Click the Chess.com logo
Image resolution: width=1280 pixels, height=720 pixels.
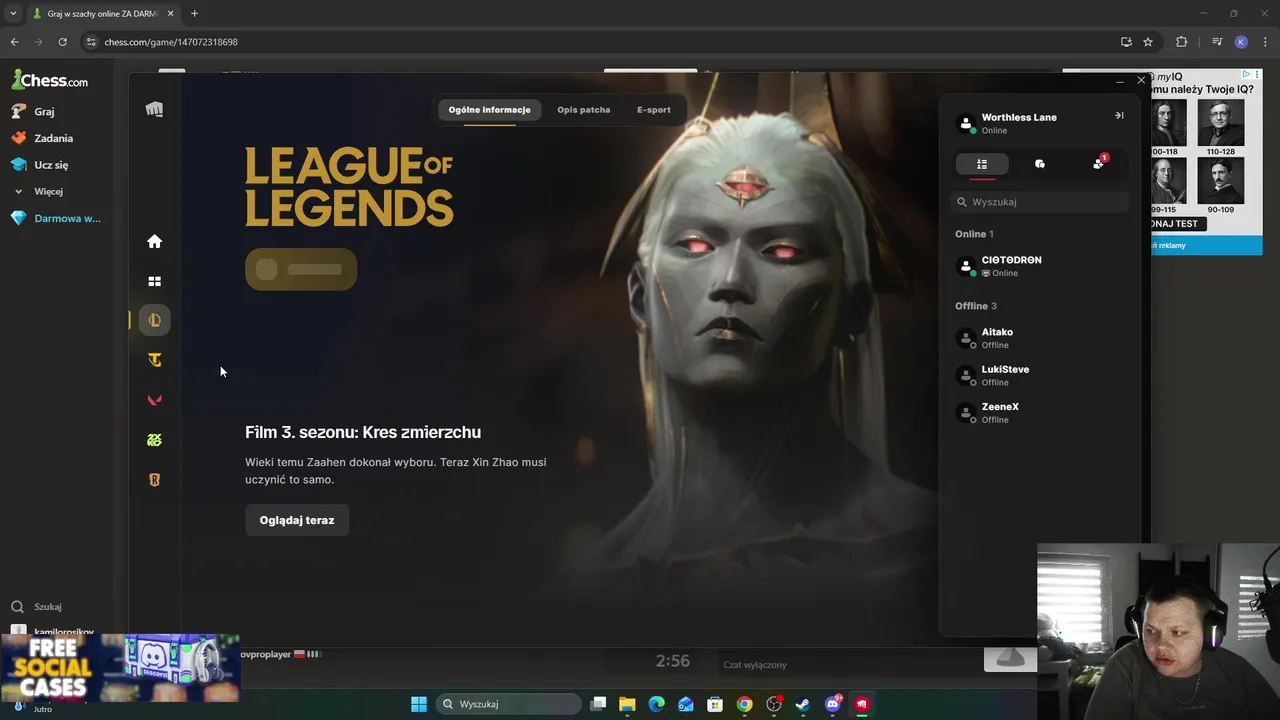click(50, 80)
